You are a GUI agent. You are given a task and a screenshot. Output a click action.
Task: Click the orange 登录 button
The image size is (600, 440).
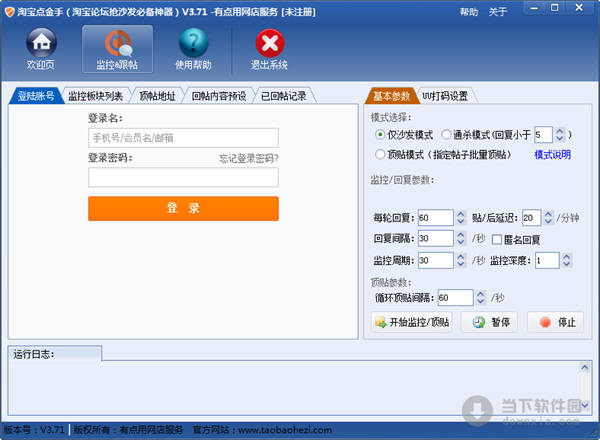[183, 209]
